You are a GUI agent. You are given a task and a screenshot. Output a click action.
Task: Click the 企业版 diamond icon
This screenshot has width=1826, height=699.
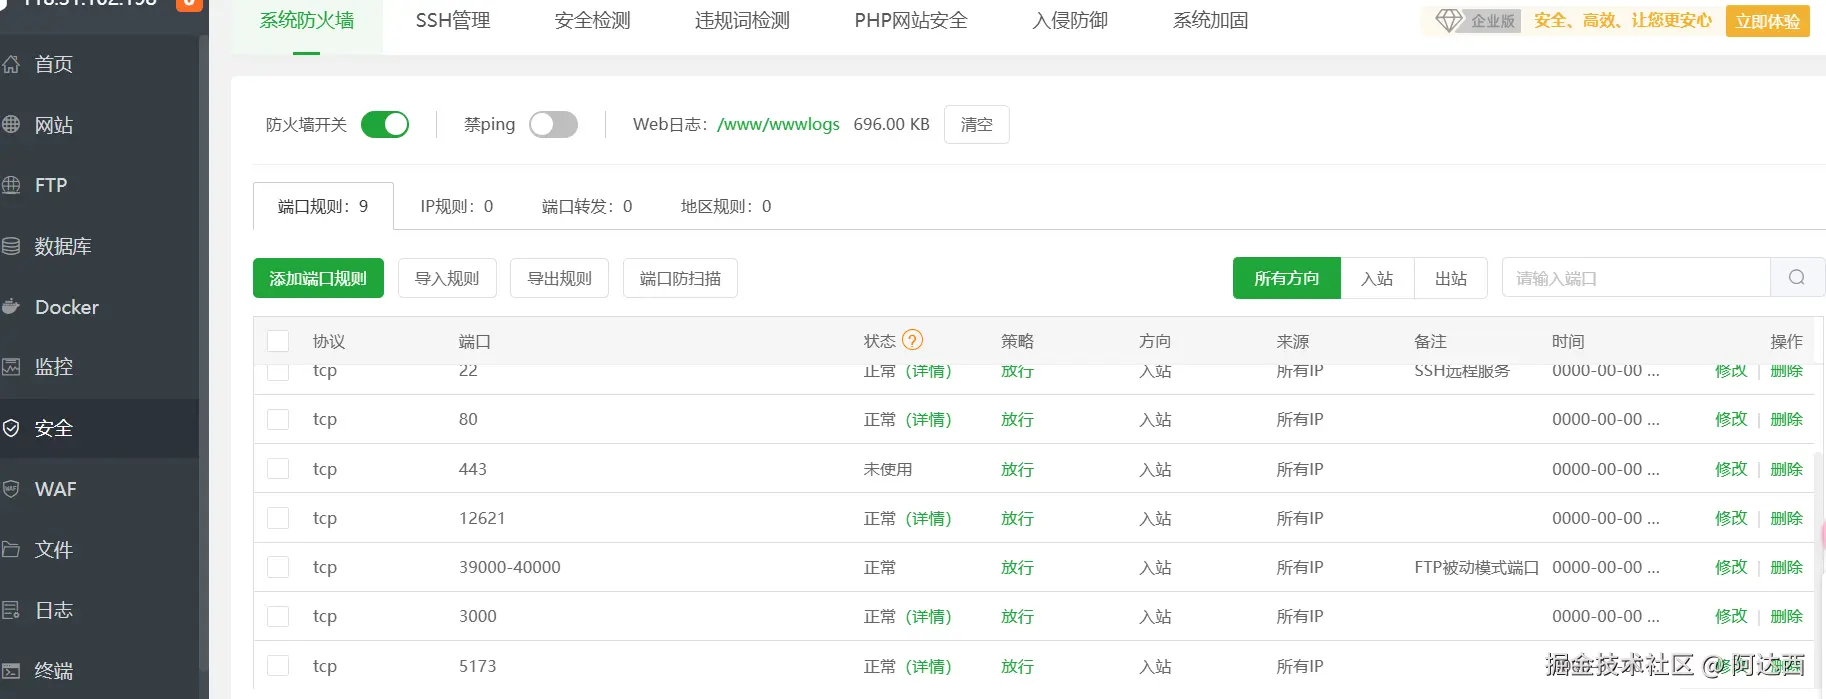tap(1448, 20)
